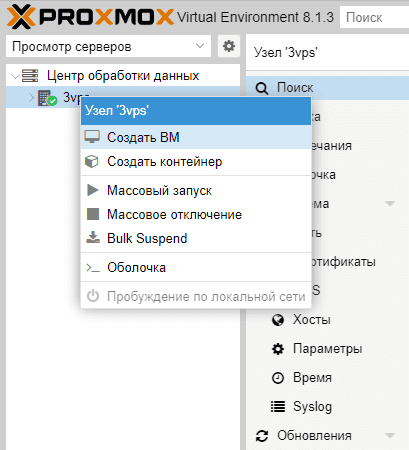
Task: Open the Параметры section
Action: click(328, 349)
